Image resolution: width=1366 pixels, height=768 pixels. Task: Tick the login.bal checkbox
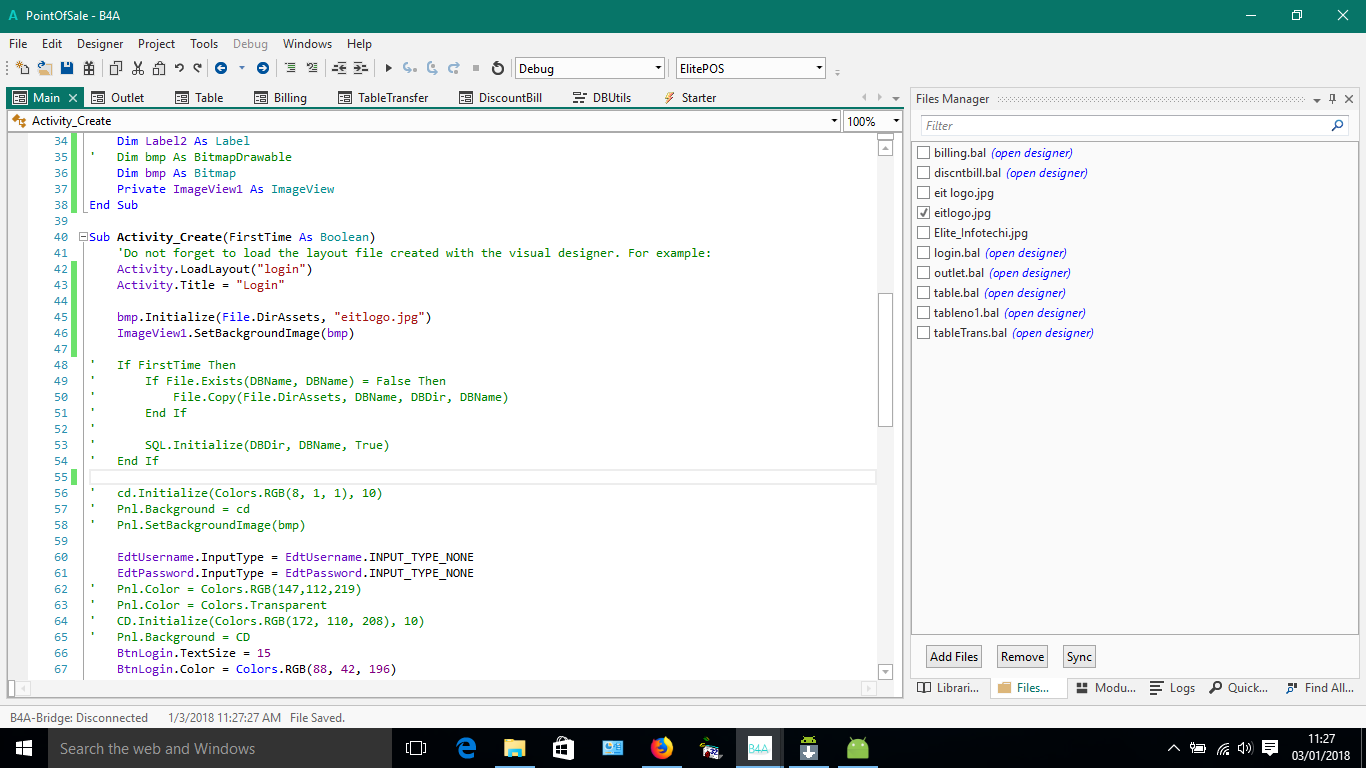(x=923, y=253)
